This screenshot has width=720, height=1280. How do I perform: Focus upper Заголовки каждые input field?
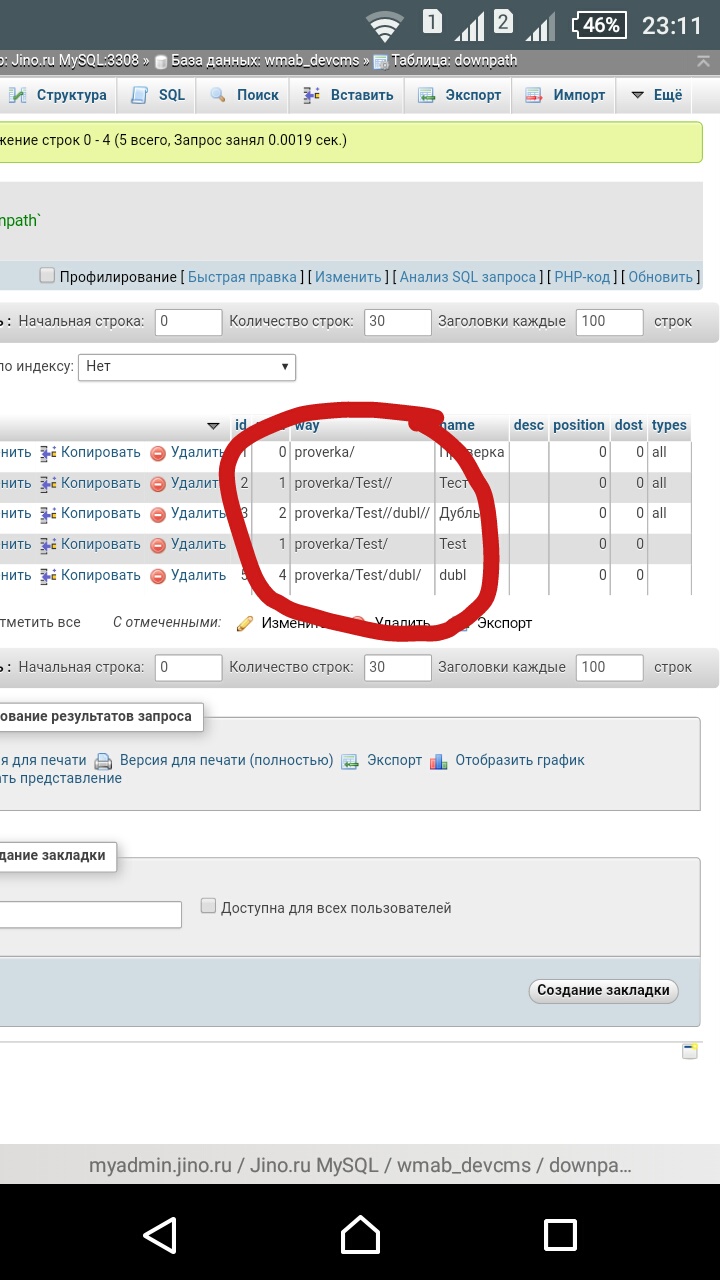click(x=609, y=322)
